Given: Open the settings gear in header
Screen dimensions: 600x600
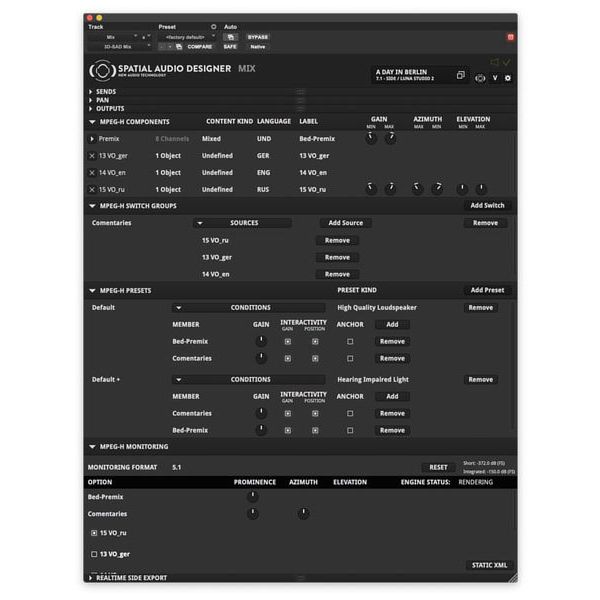Looking at the screenshot, I should click(508, 78).
